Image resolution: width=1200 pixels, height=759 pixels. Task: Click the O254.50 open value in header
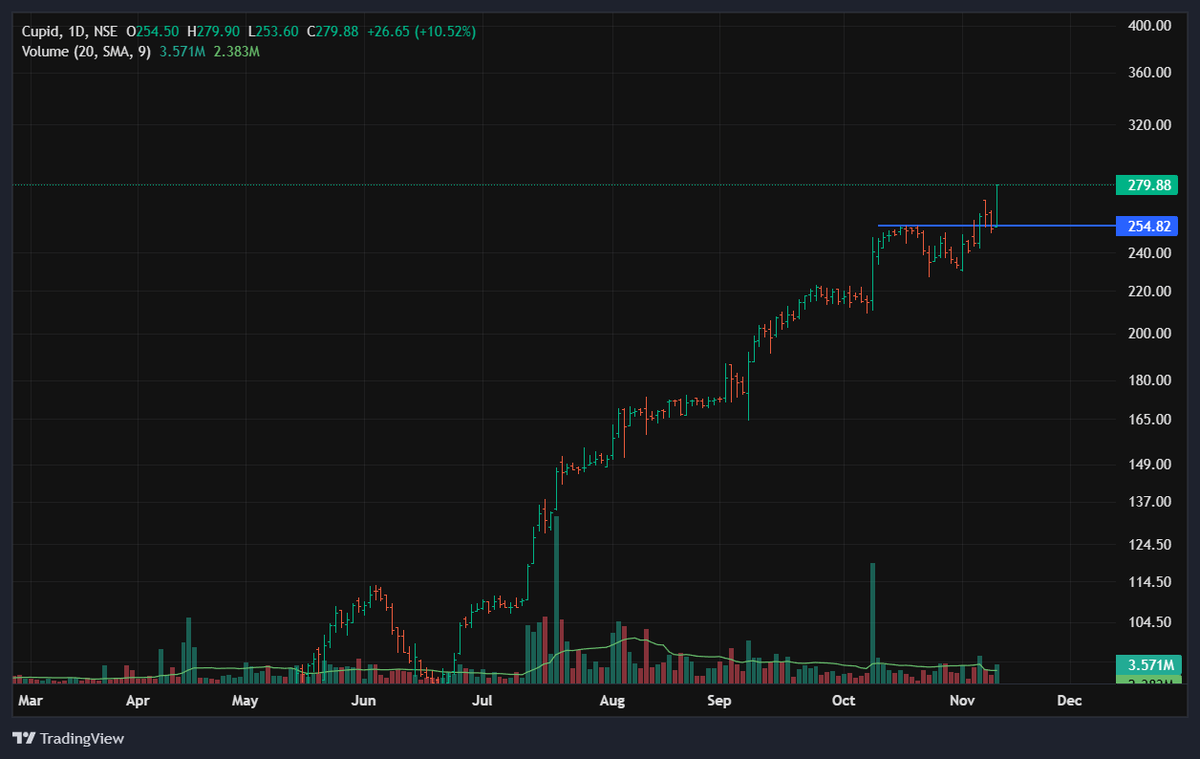[153, 32]
